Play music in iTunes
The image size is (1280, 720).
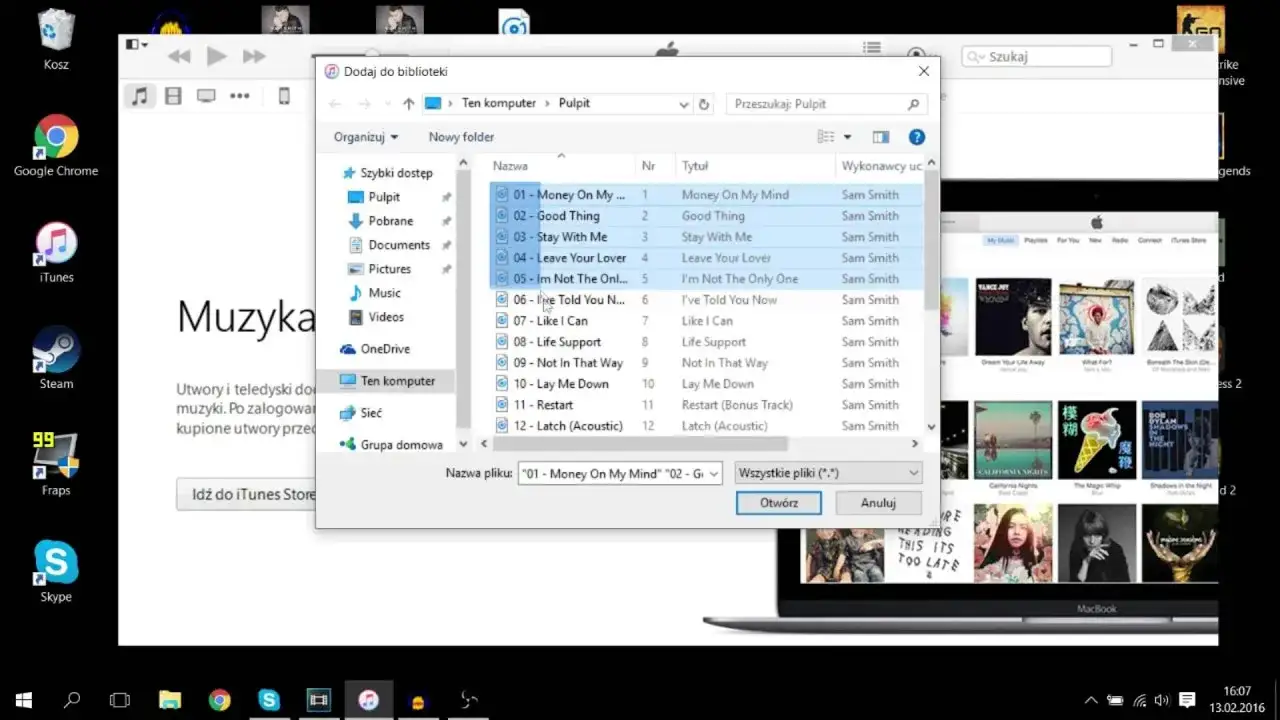216,57
